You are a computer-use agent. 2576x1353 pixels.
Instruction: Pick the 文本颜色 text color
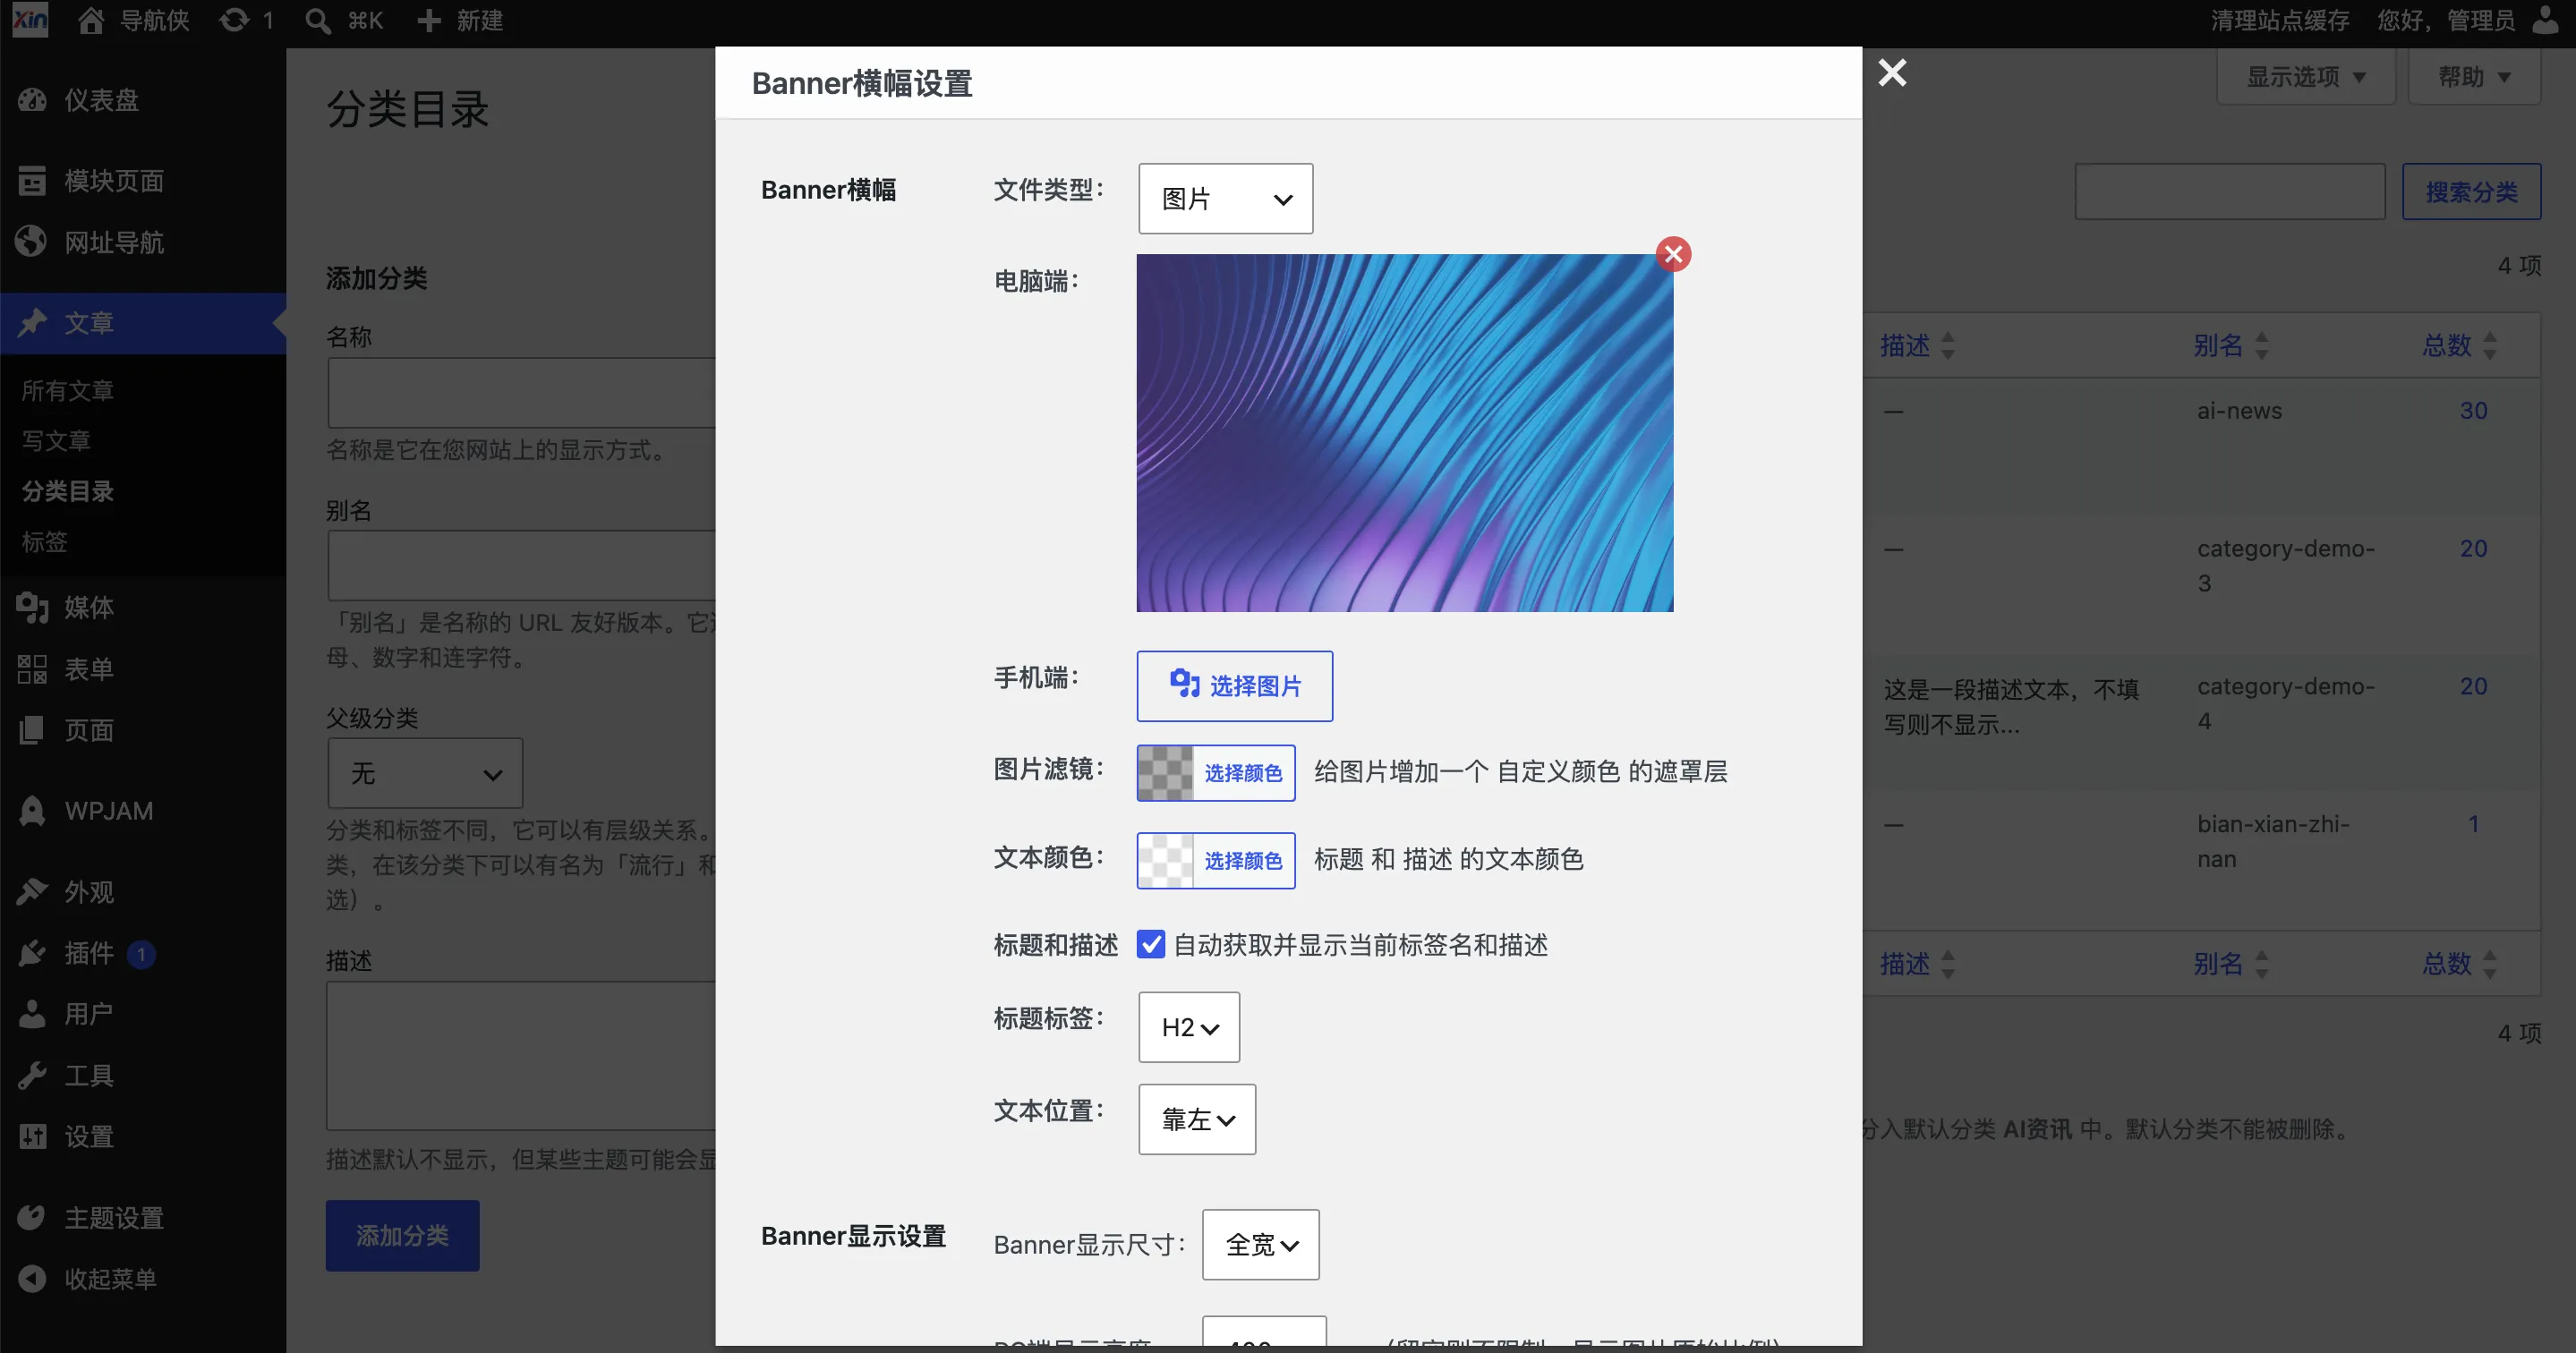coord(1216,861)
